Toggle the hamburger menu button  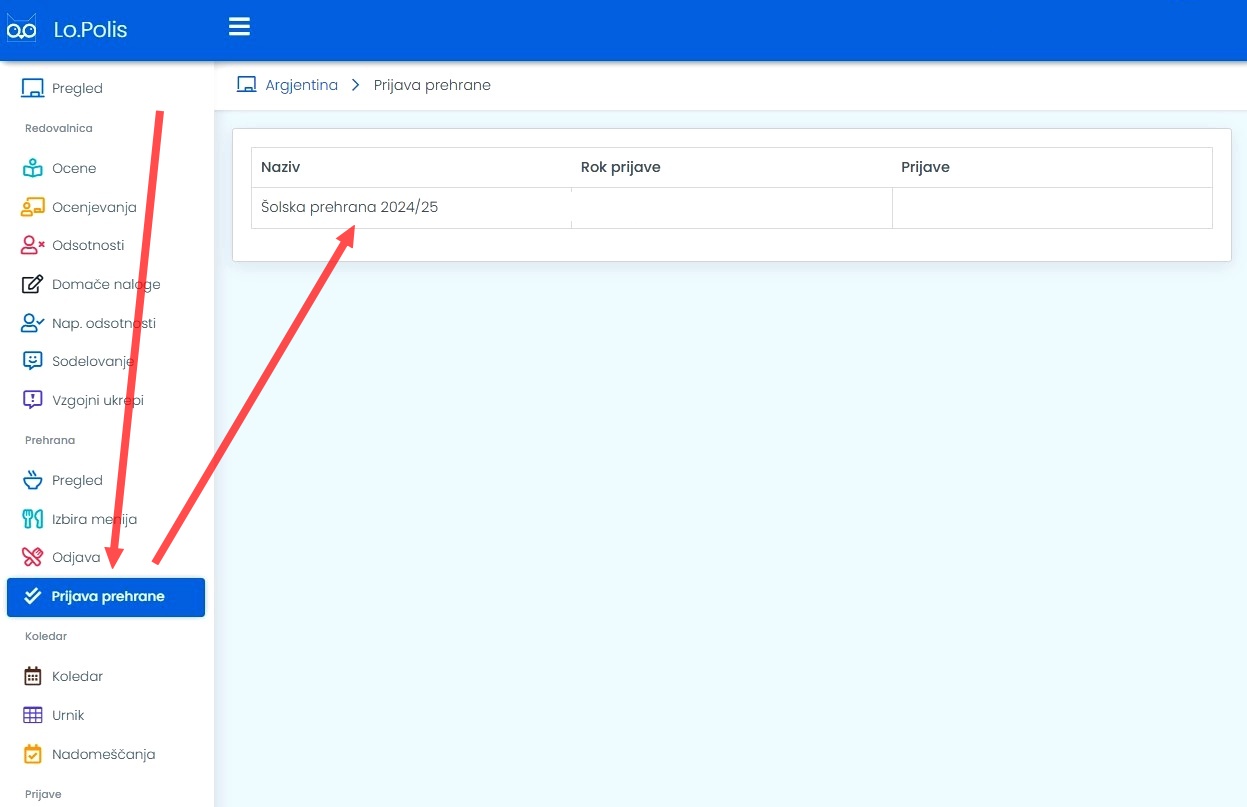(x=239, y=26)
